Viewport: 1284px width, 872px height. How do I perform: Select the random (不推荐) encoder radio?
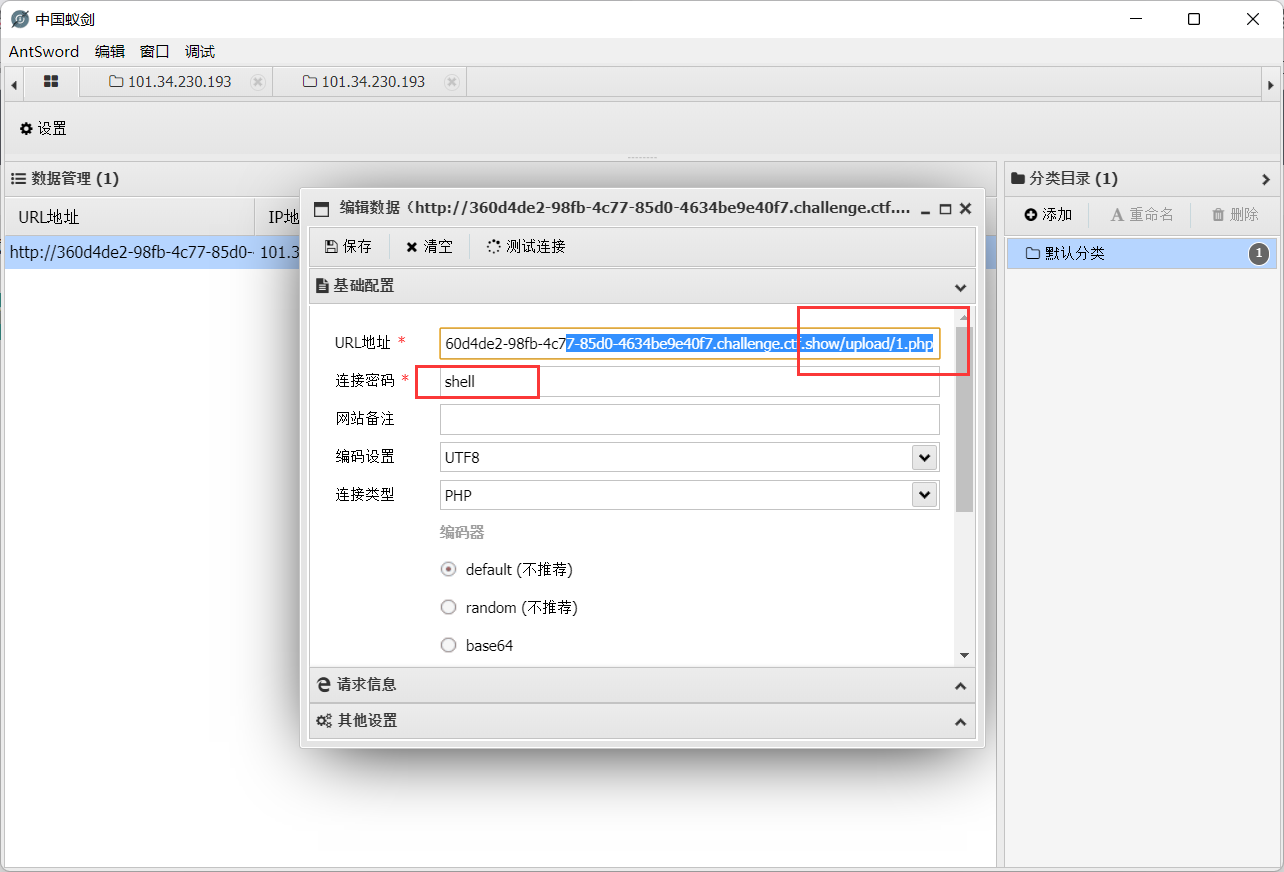click(449, 607)
